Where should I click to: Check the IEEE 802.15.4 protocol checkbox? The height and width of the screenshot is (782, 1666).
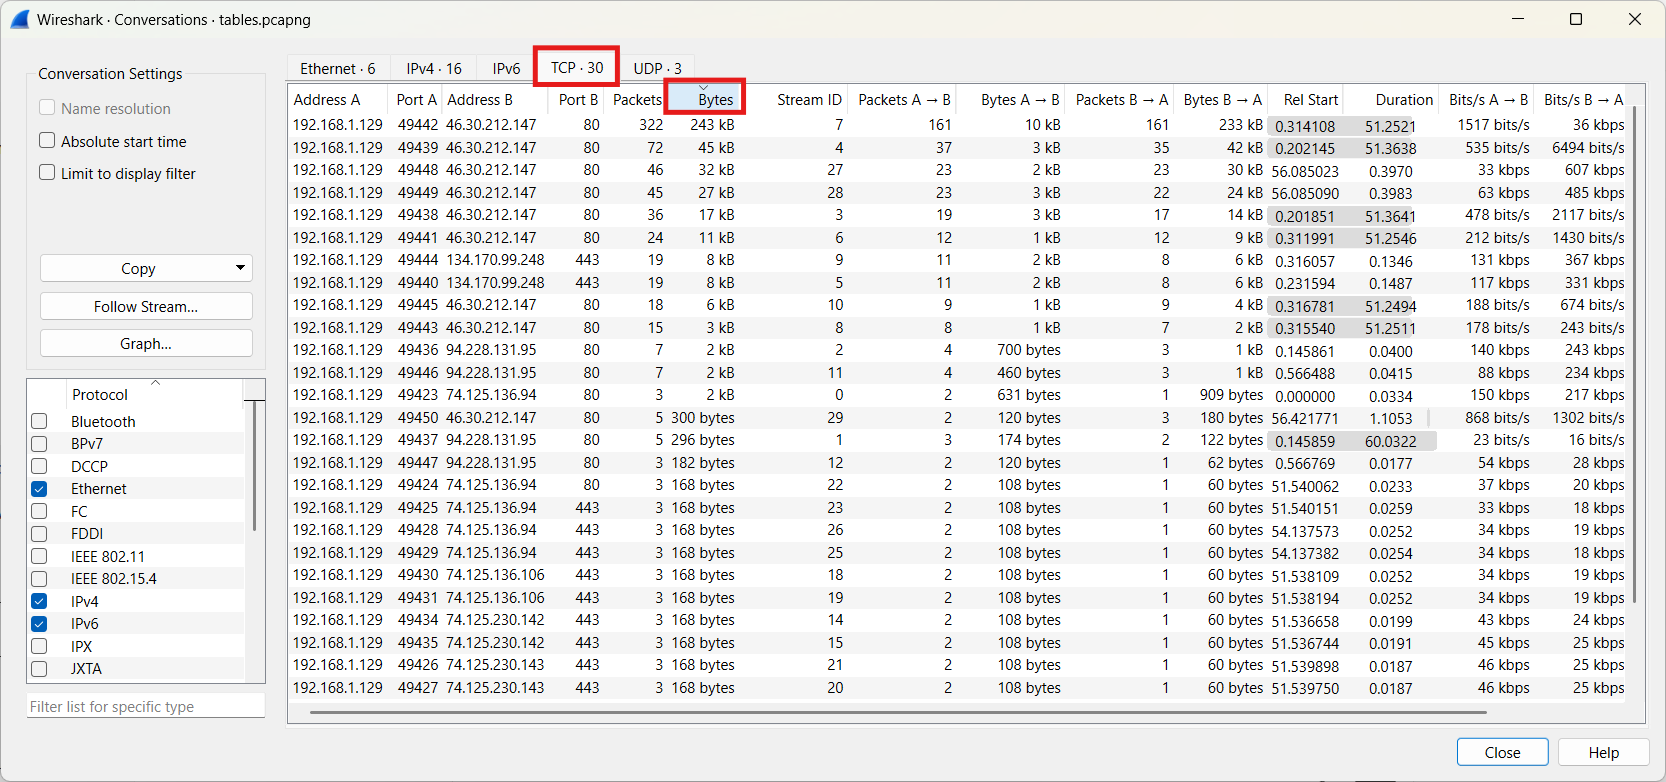(x=39, y=579)
